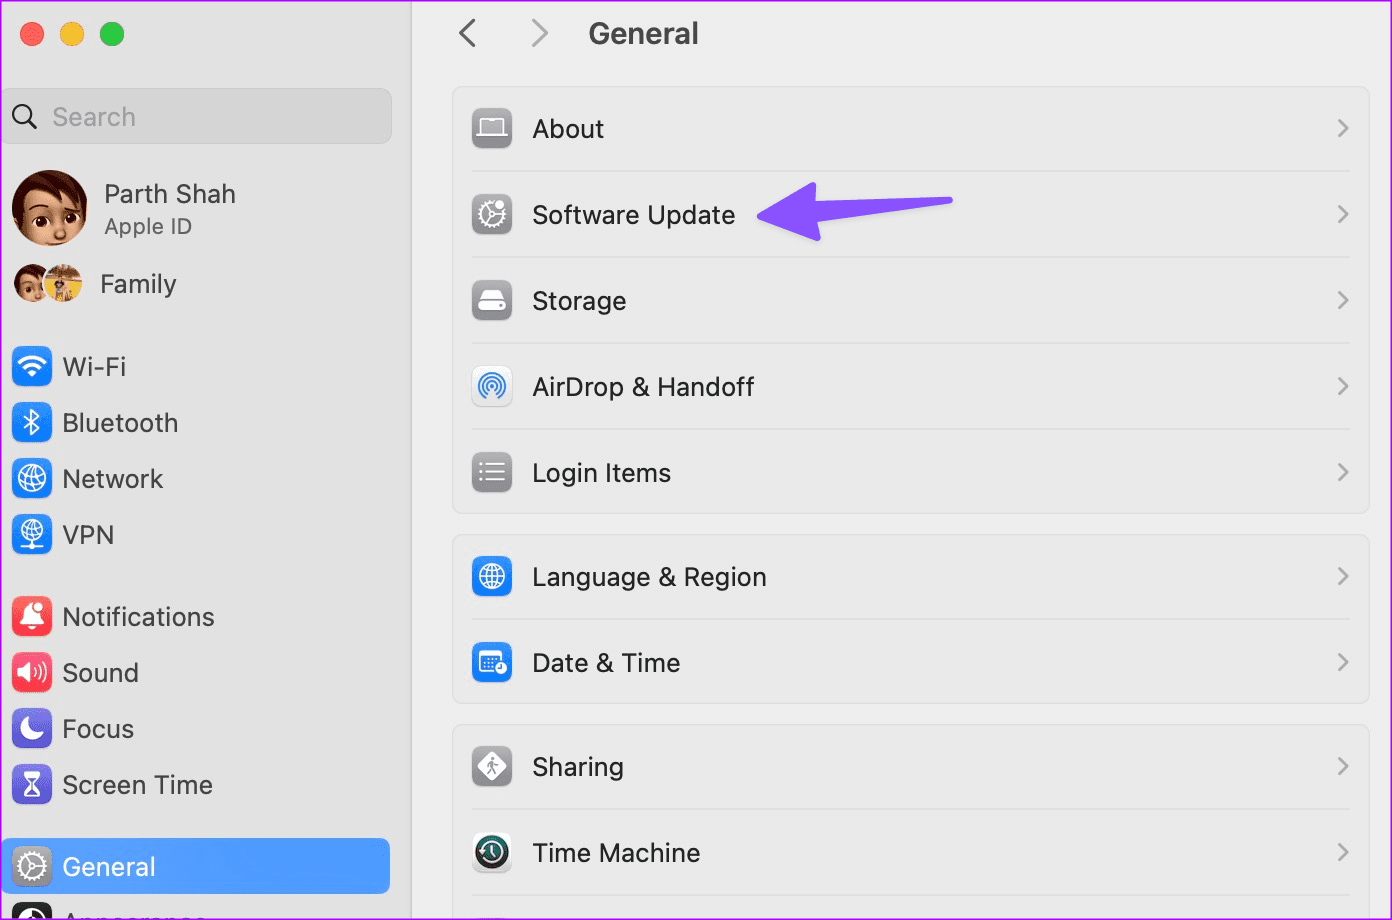The width and height of the screenshot is (1392, 920).
Task: Open VPN settings from sidebar
Action: [88, 534]
